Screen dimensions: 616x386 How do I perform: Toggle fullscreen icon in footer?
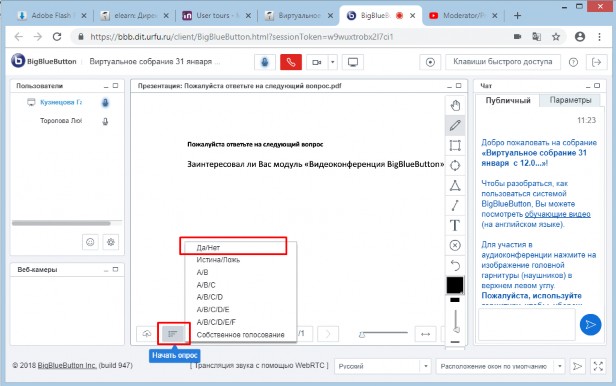598,366
